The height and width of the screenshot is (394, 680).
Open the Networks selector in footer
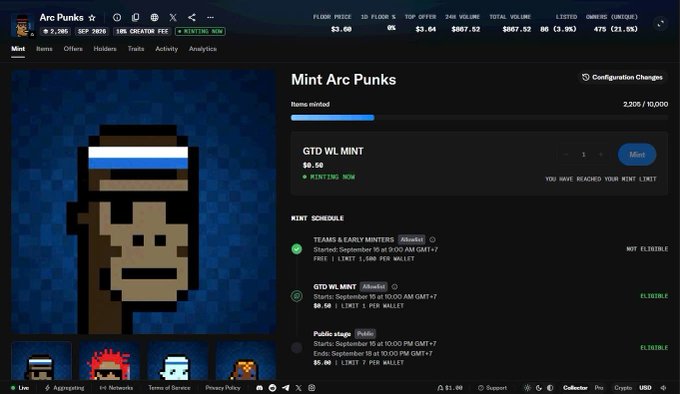[x=116, y=388]
